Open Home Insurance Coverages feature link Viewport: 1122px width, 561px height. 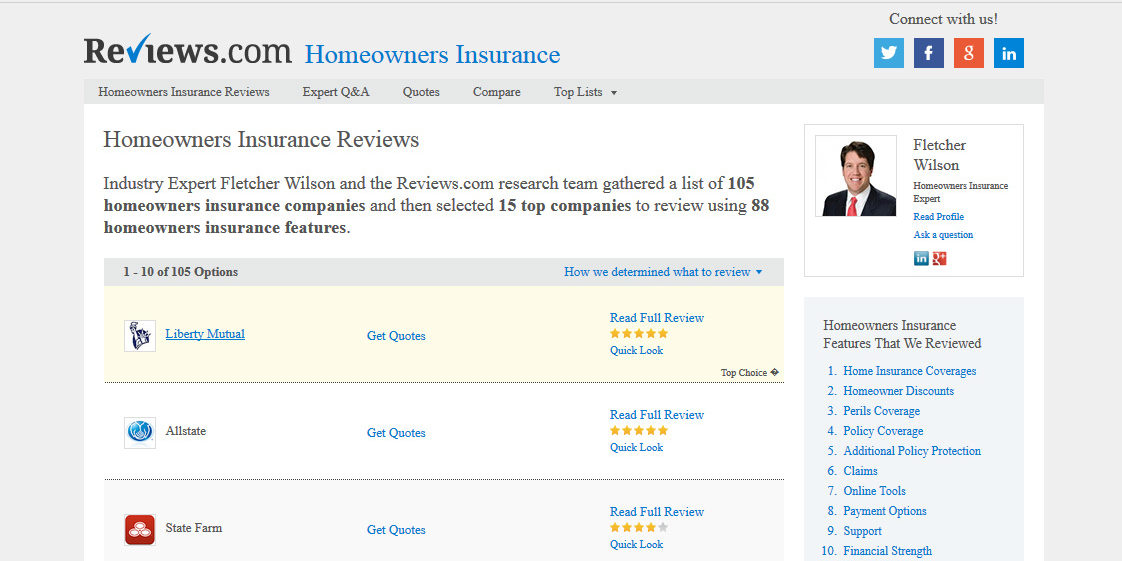pos(909,371)
